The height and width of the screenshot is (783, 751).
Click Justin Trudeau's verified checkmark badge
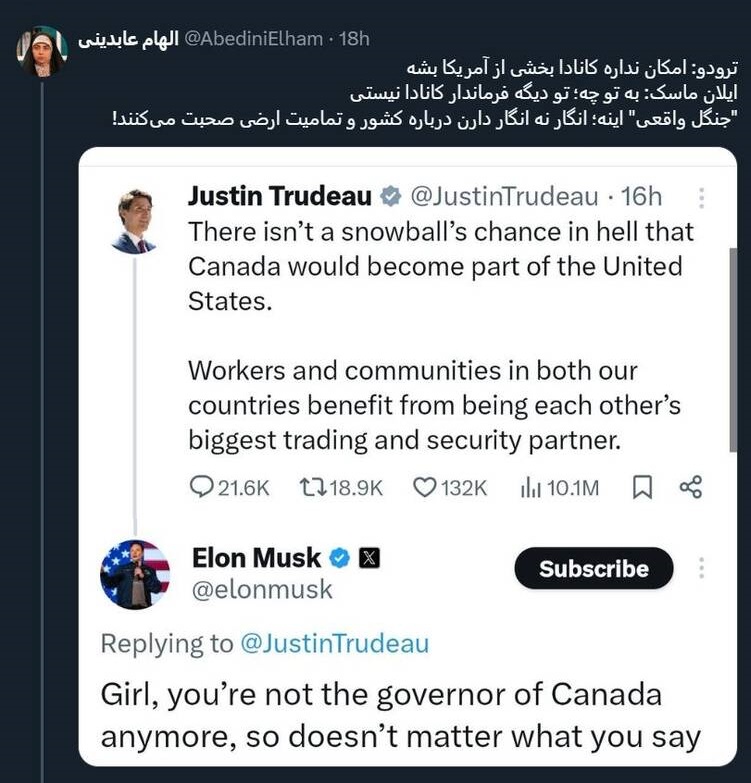click(x=393, y=196)
